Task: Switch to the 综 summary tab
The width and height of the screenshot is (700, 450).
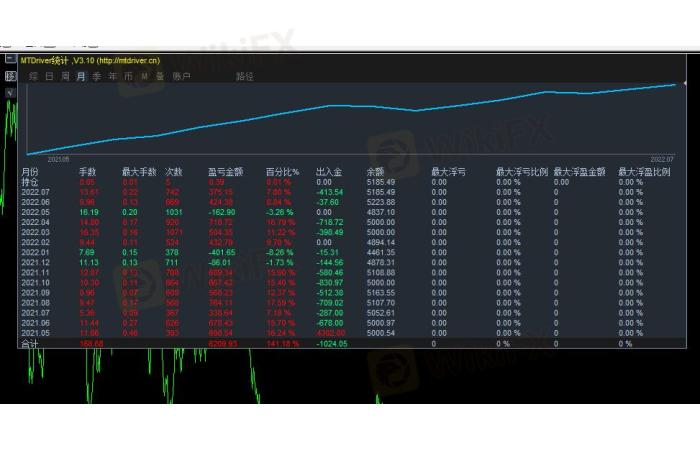Action: (34, 76)
